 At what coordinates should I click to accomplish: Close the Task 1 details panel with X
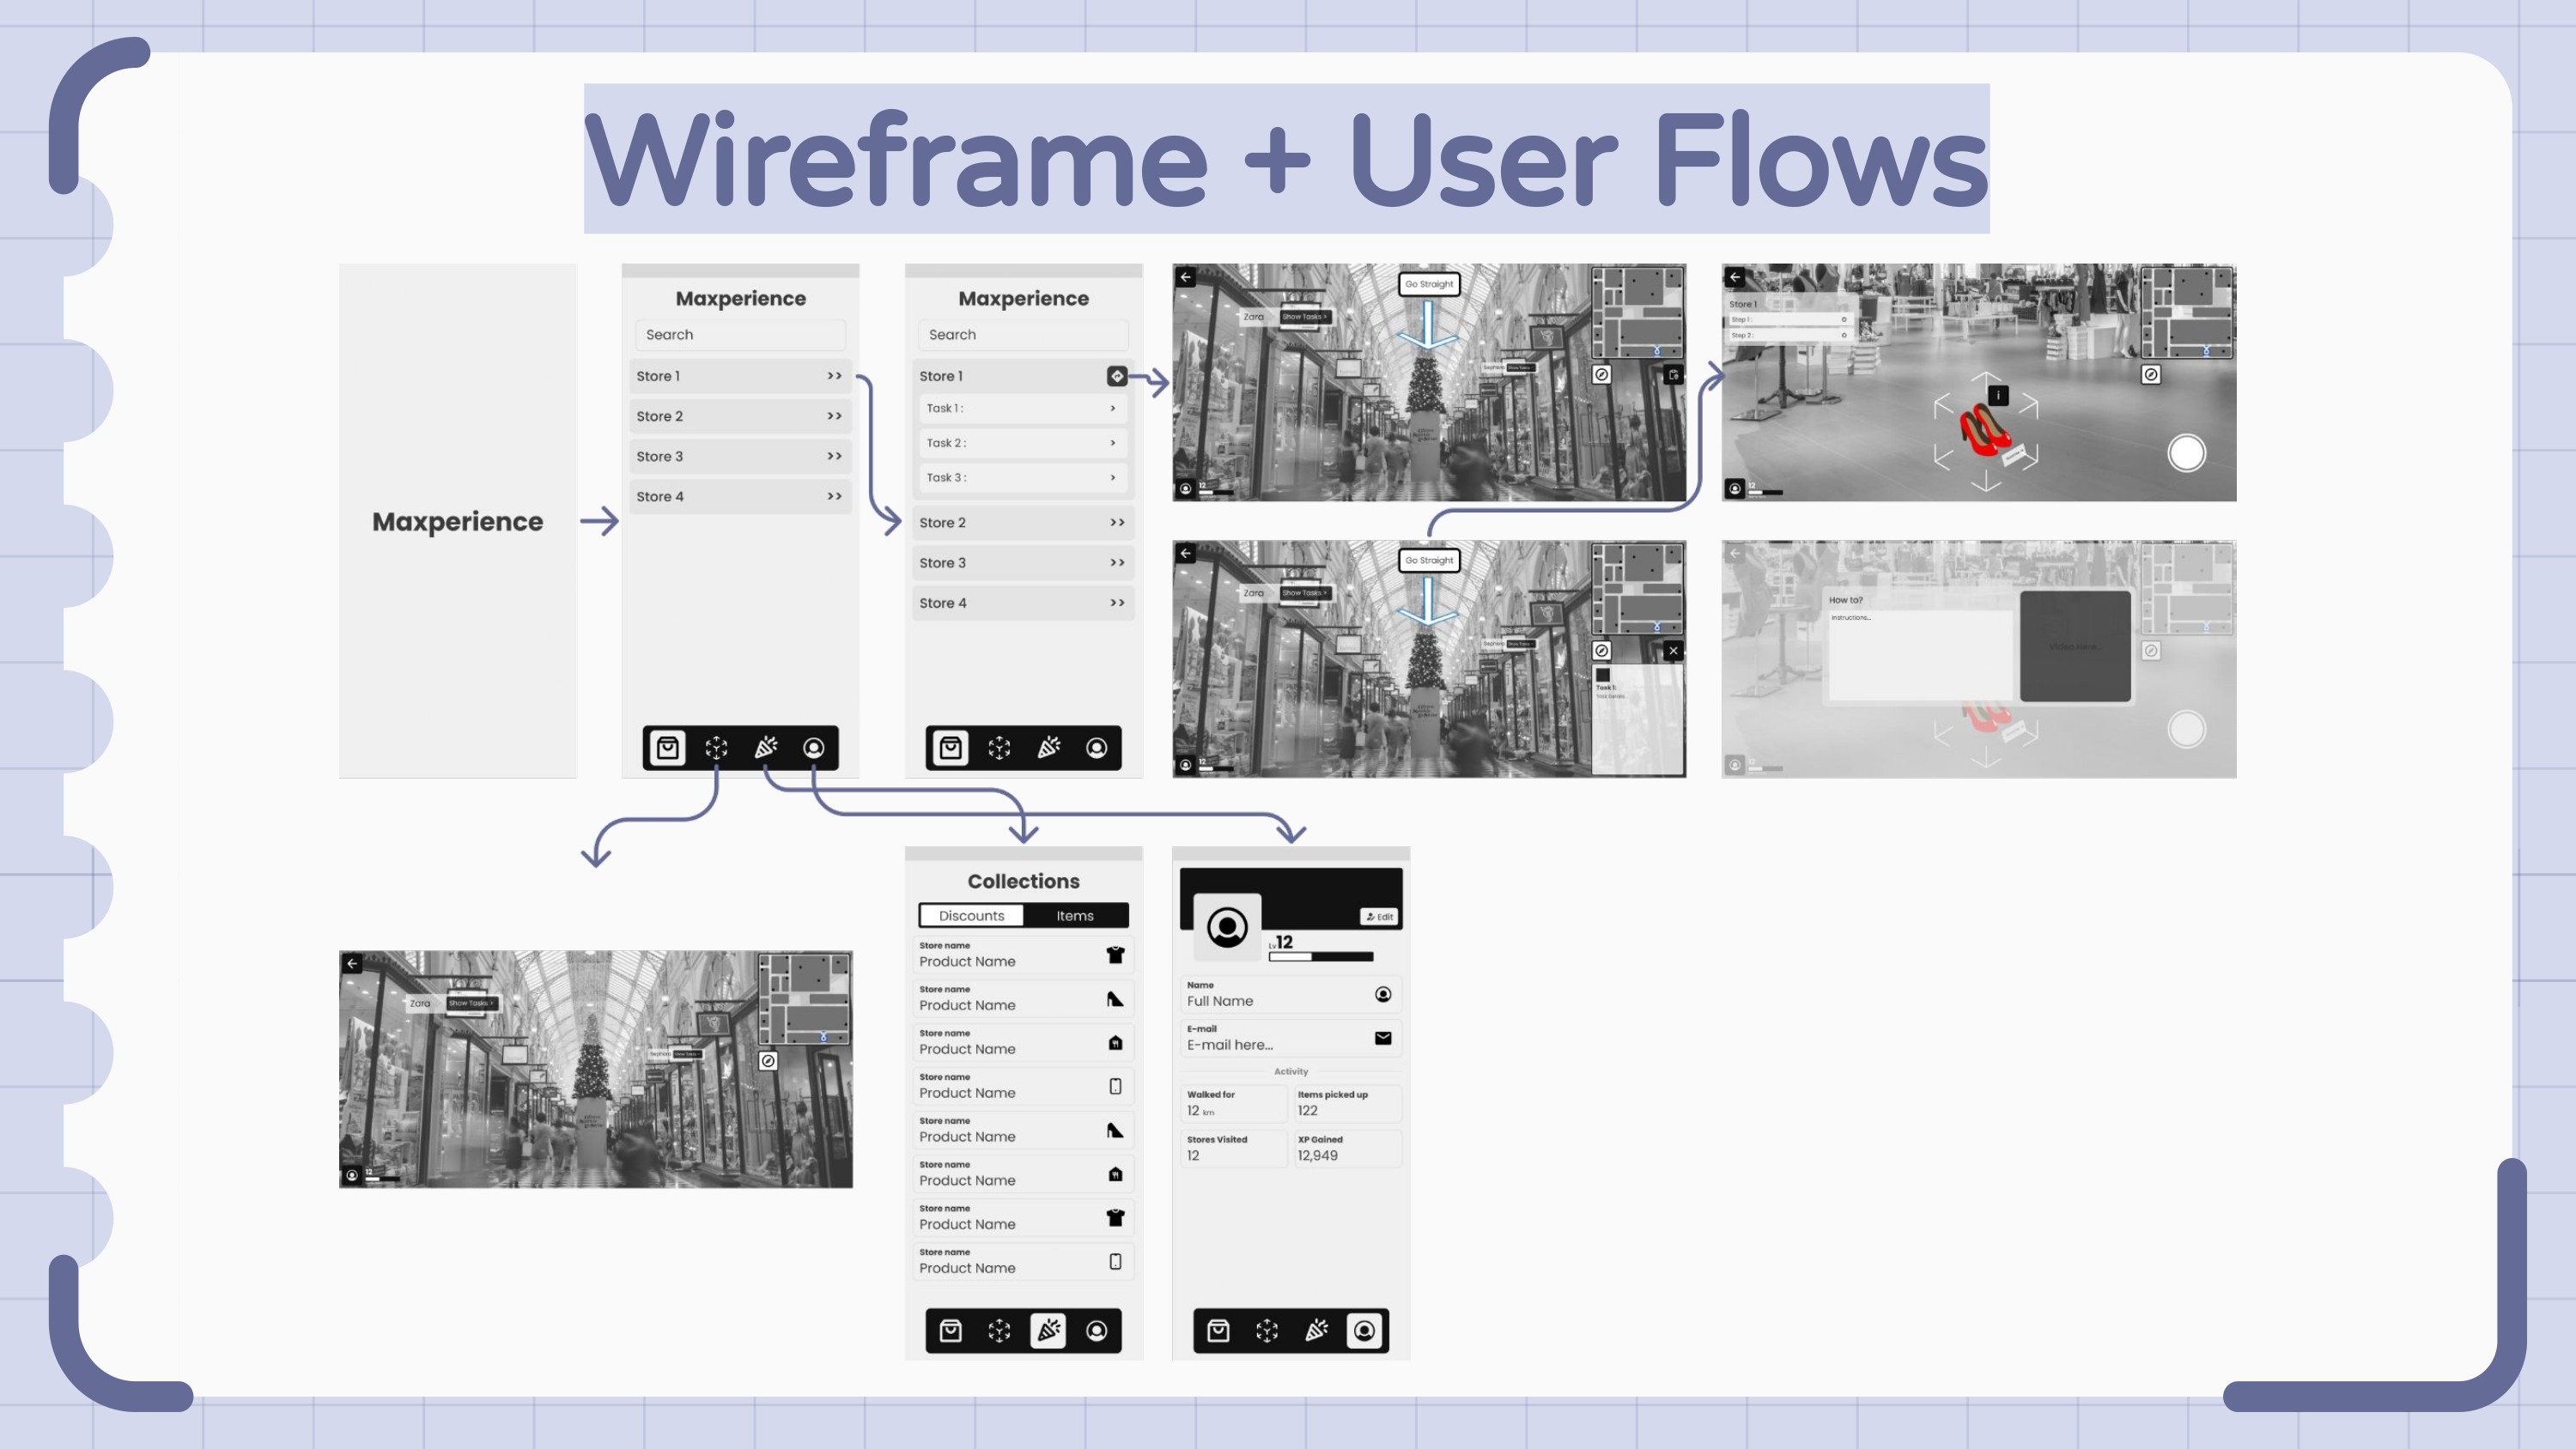pos(1673,651)
